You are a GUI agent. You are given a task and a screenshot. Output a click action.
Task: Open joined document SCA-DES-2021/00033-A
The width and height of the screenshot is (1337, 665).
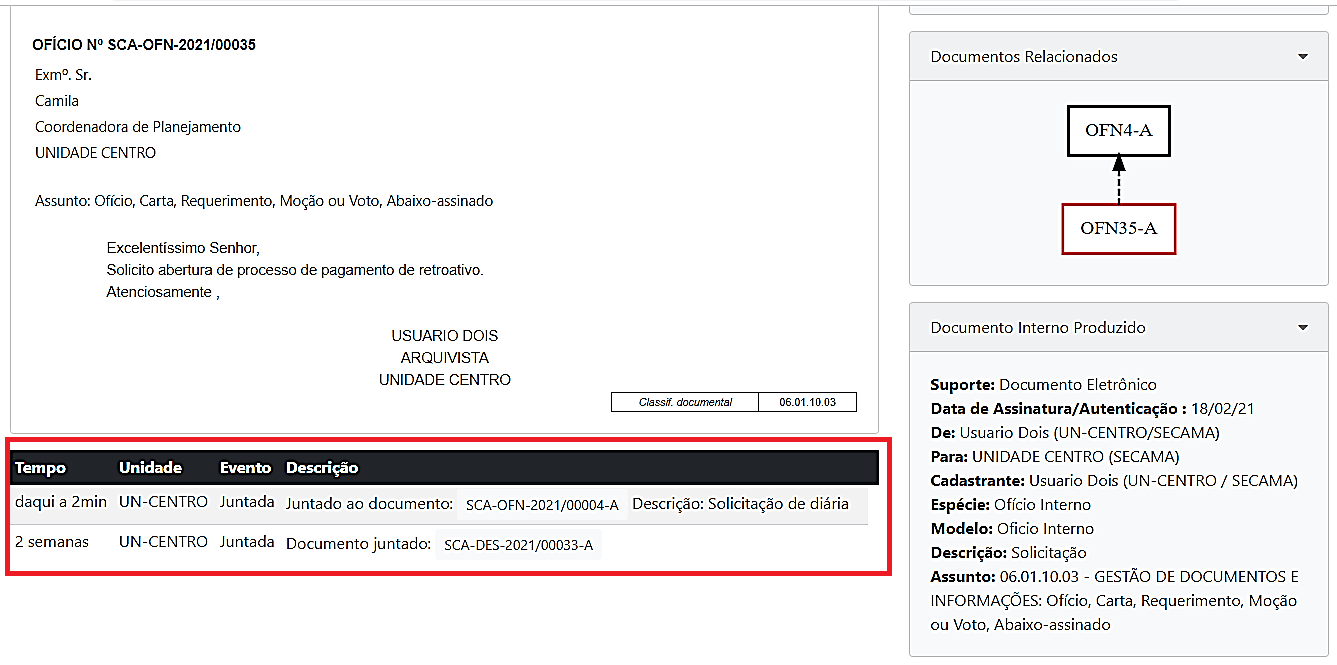[x=518, y=545]
